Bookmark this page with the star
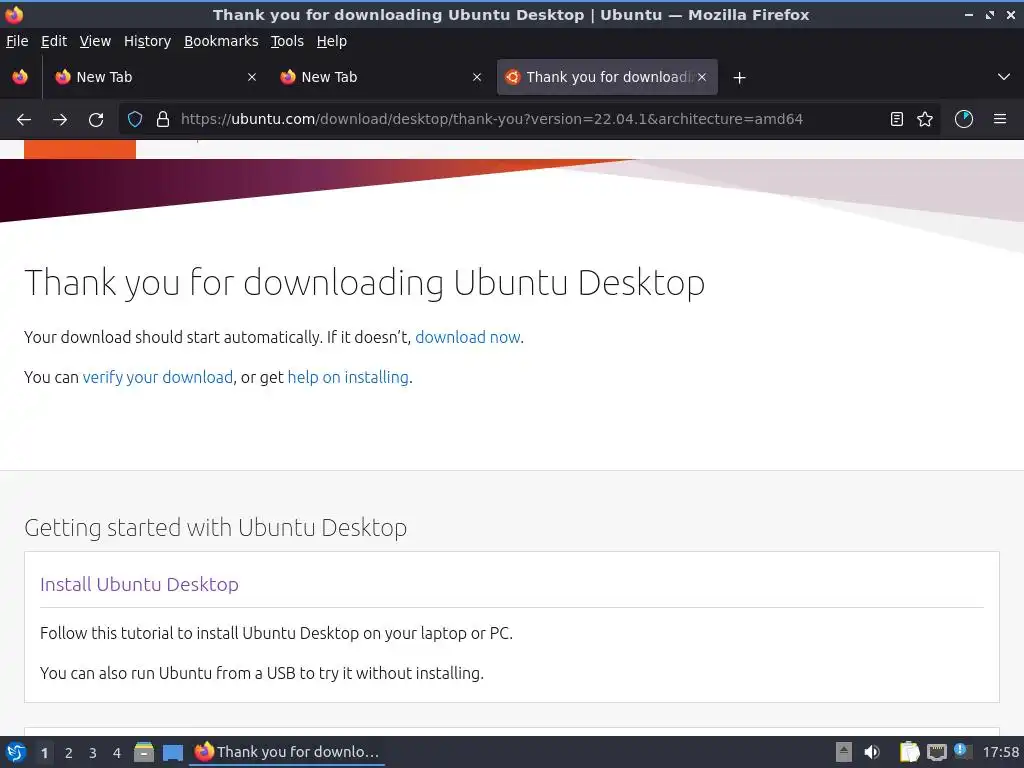Image resolution: width=1024 pixels, height=768 pixels. [x=925, y=119]
